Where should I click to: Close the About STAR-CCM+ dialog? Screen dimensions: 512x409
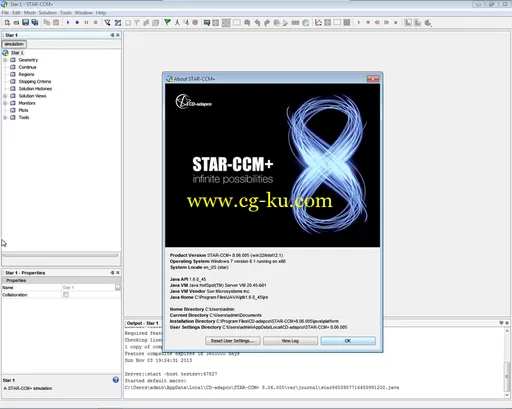point(373,79)
